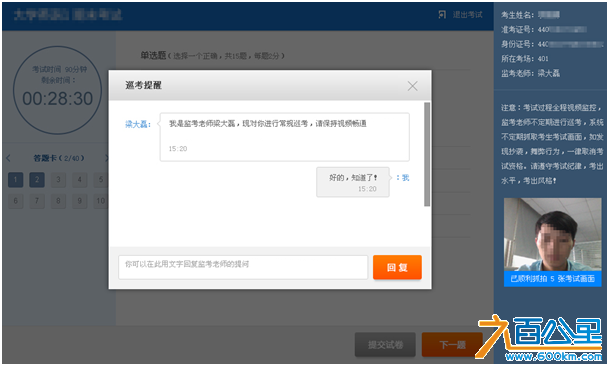Click the examinee webcam thumbnail
The height and width of the screenshot is (366, 609).
click(552, 234)
